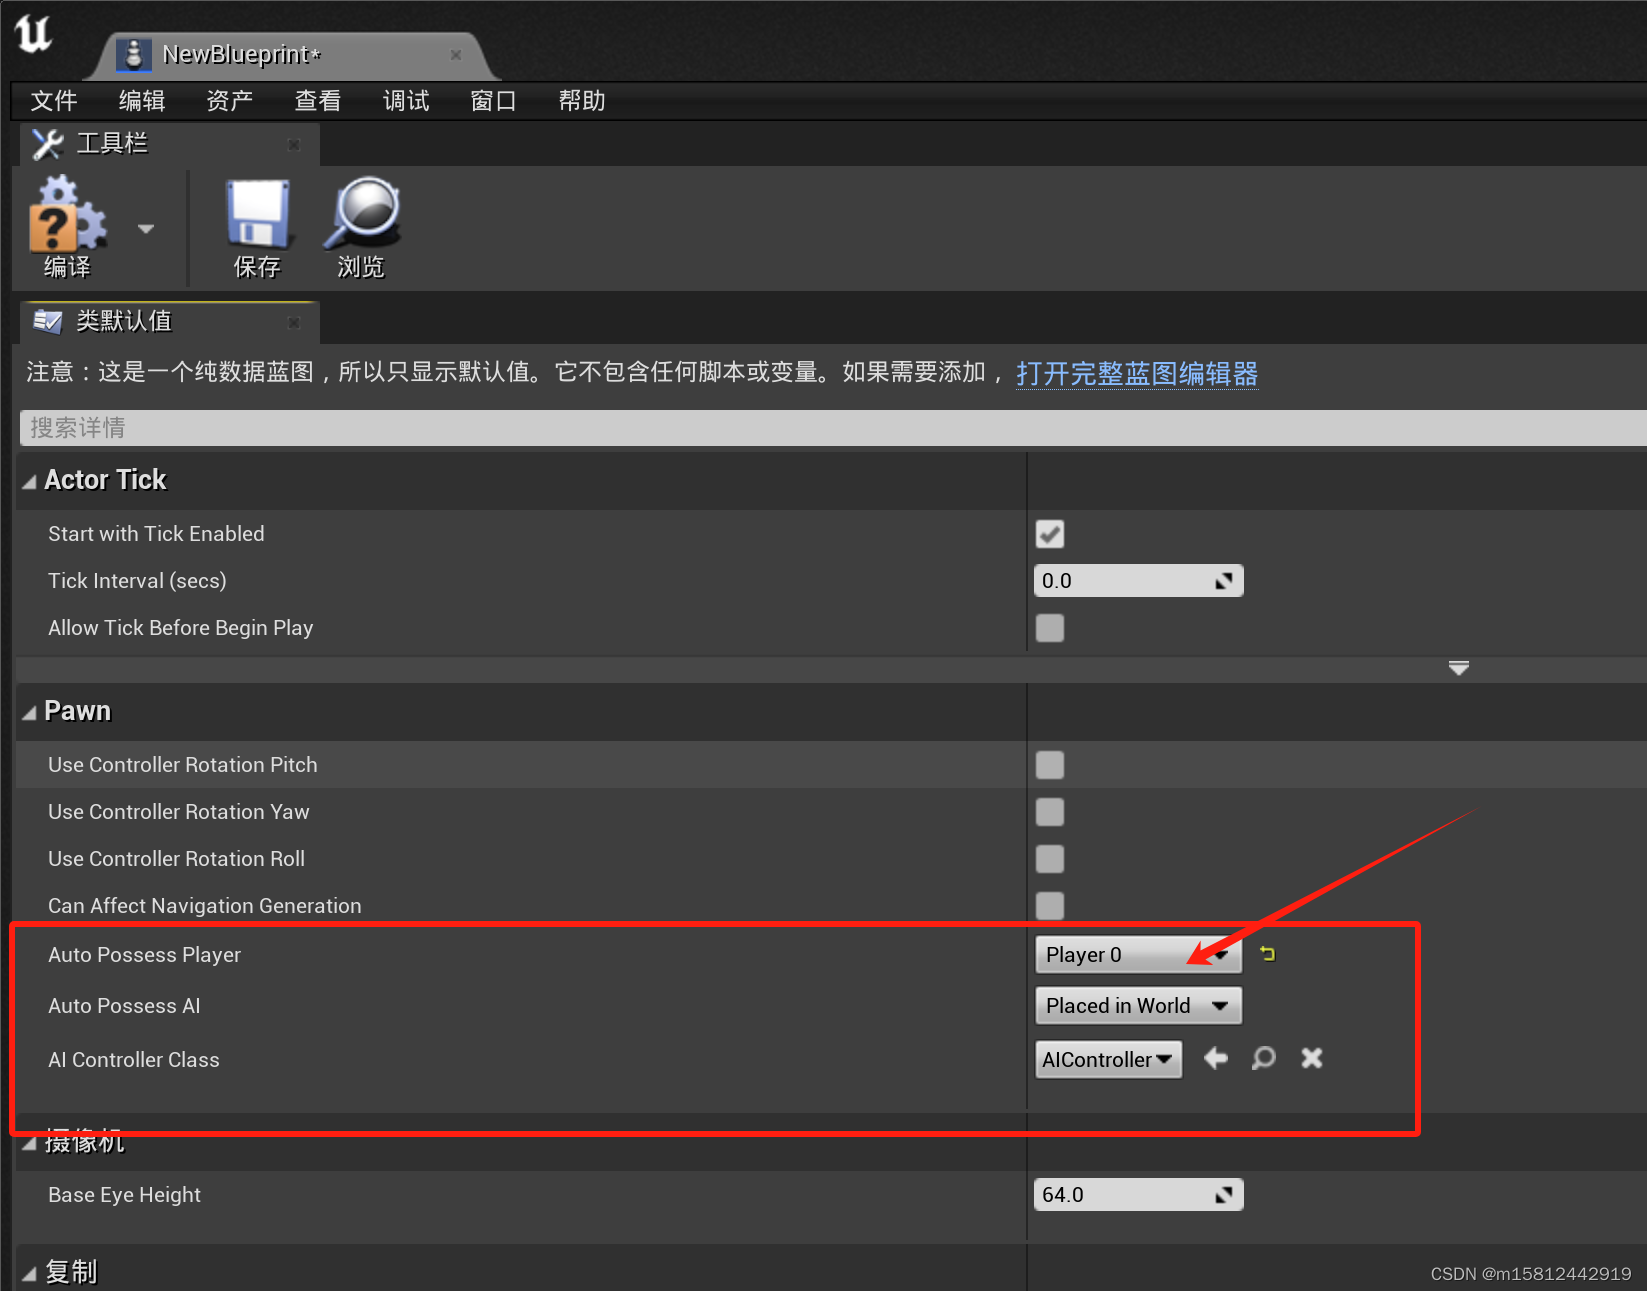Enable Allow Tick Before Begin Play
The height and width of the screenshot is (1291, 1647).
point(1049,628)
